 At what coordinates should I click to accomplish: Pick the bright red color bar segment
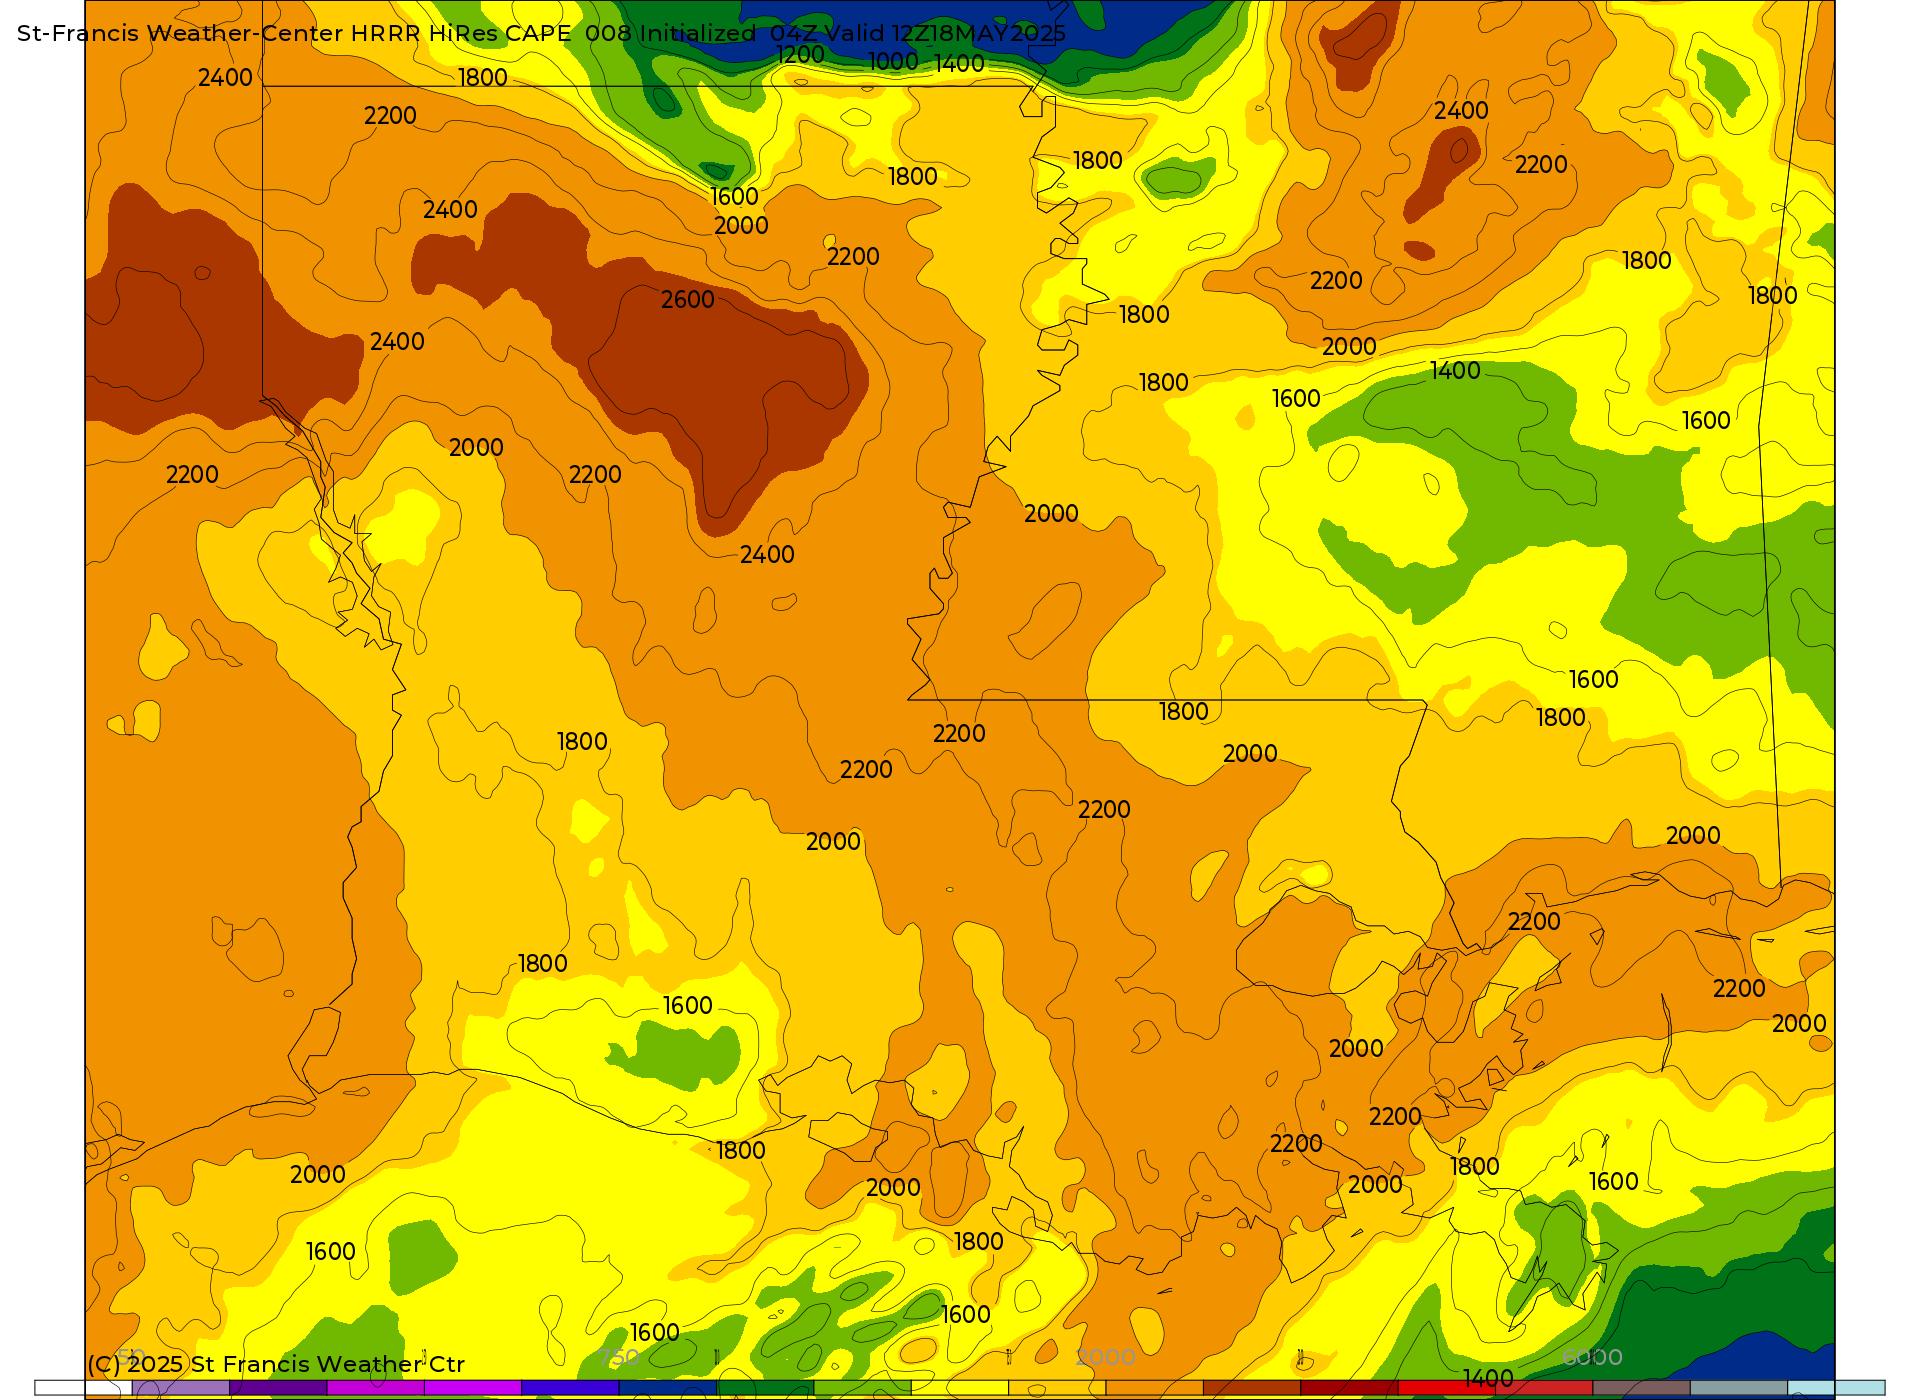tap(1446, 1388)
